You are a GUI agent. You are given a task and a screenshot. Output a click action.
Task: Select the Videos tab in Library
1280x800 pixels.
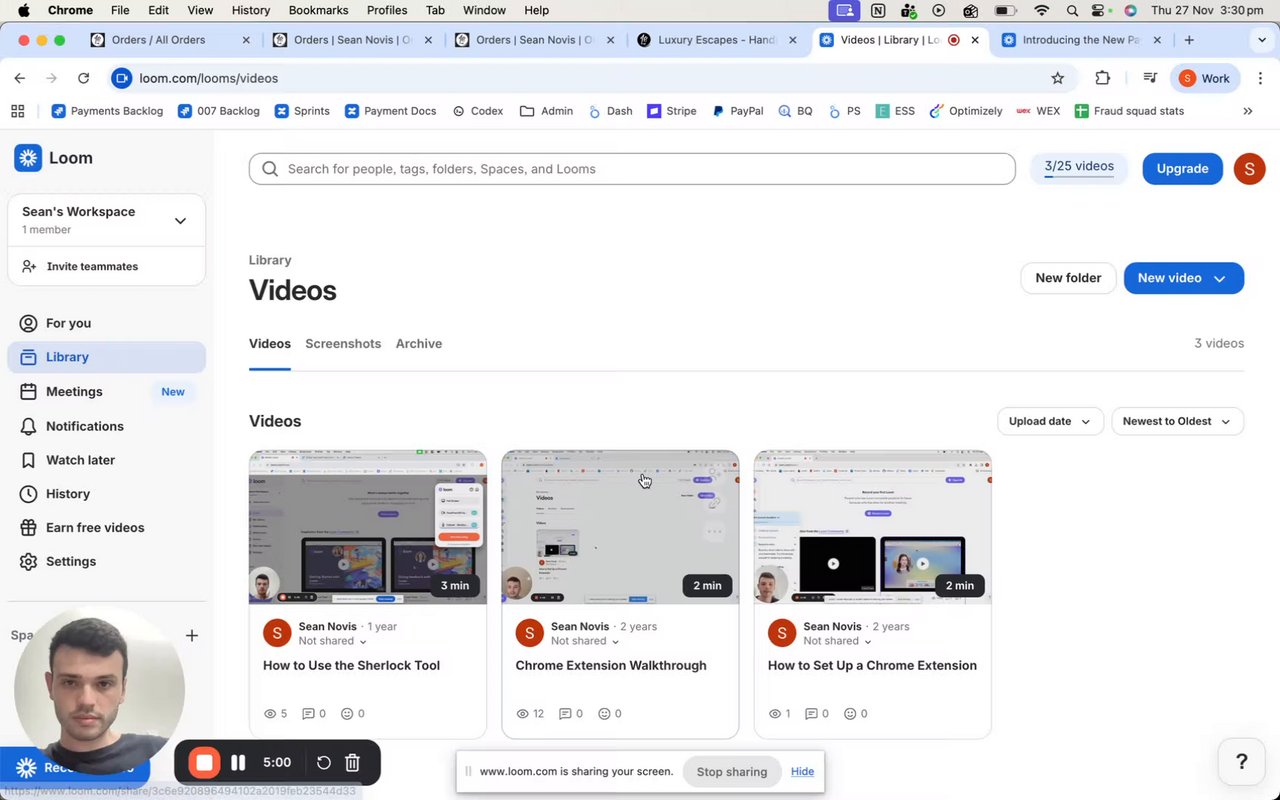tap(270, 344)
